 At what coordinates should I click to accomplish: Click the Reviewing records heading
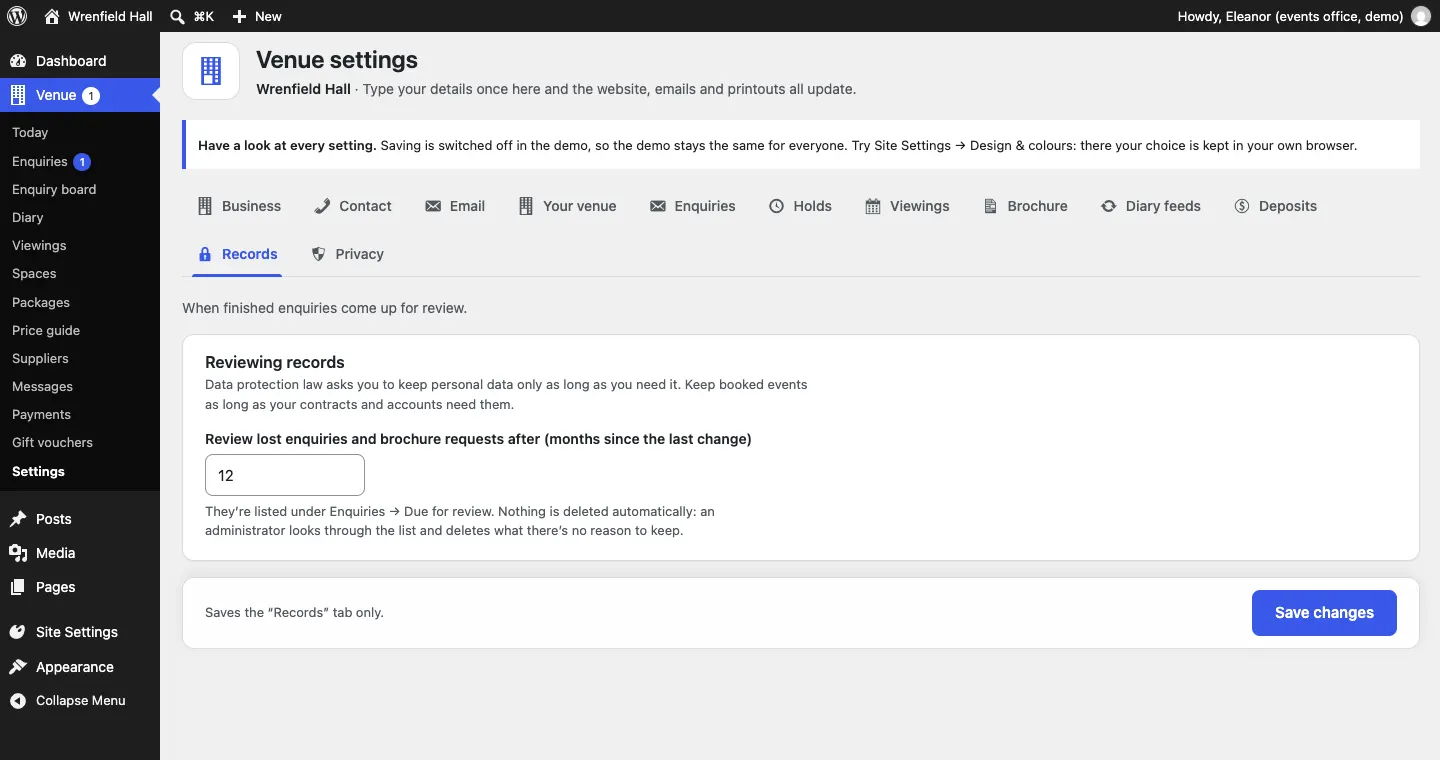275,362
